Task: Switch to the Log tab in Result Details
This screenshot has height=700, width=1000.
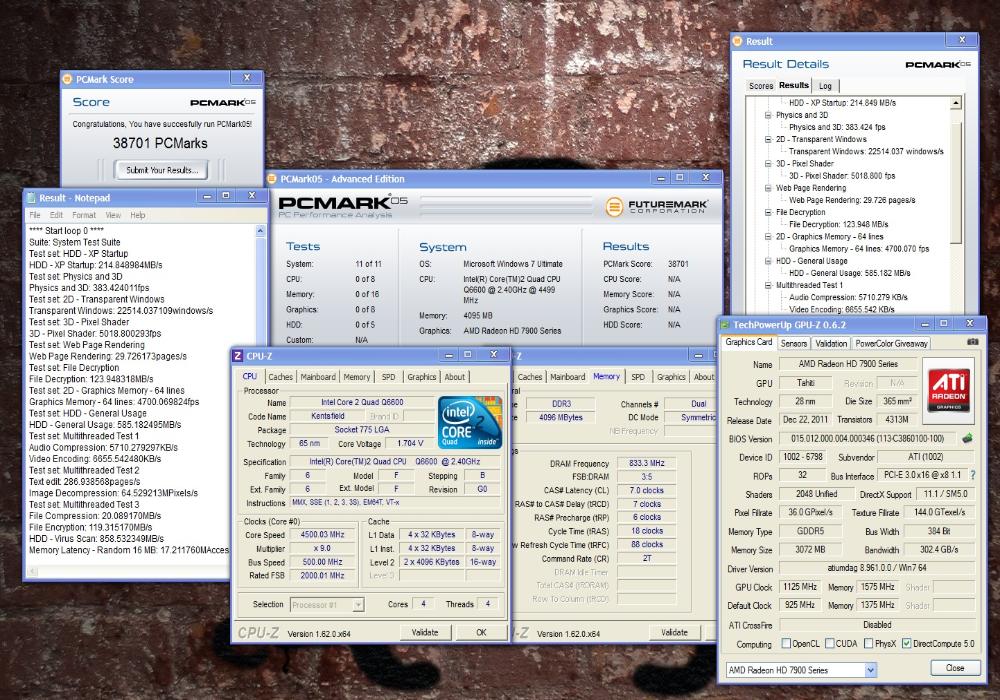Action: pos(825,85)
